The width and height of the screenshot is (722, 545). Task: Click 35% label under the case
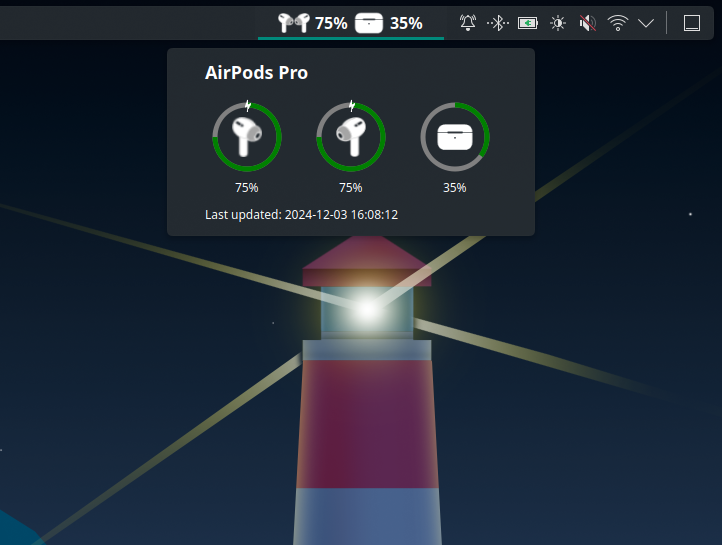point(455,188)
